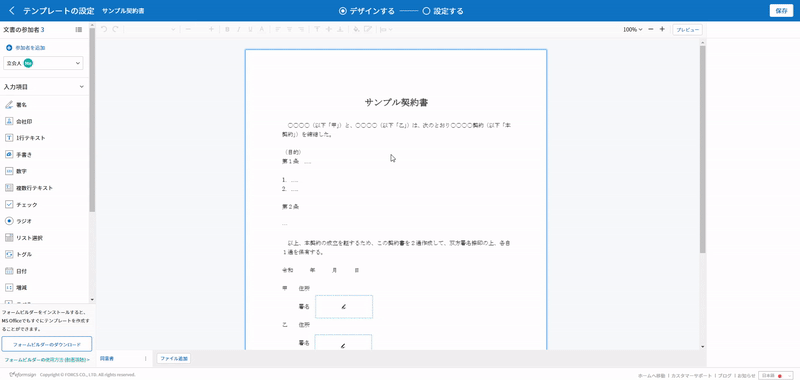The width and height of the screenshot is (800, 380).
Task: Open the fill color bucket tool
Action: [x=357, y=29]
